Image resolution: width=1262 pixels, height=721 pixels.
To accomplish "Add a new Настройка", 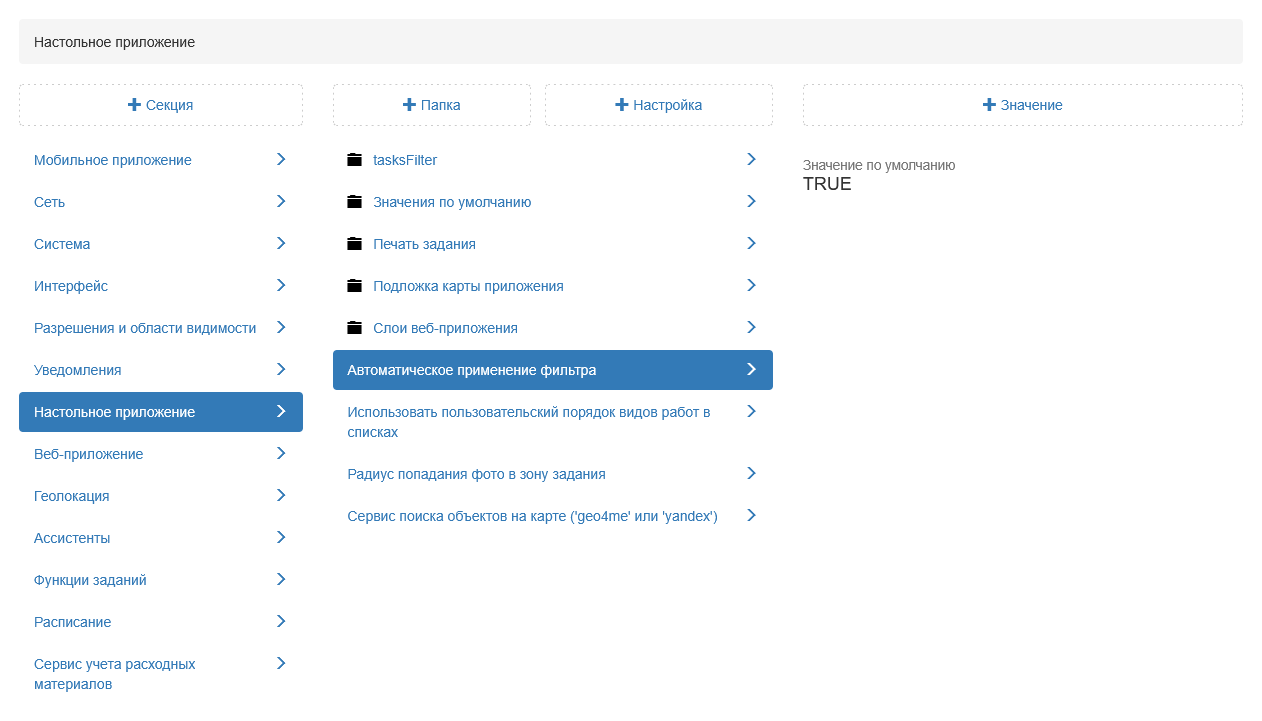I will coord(658,105).
